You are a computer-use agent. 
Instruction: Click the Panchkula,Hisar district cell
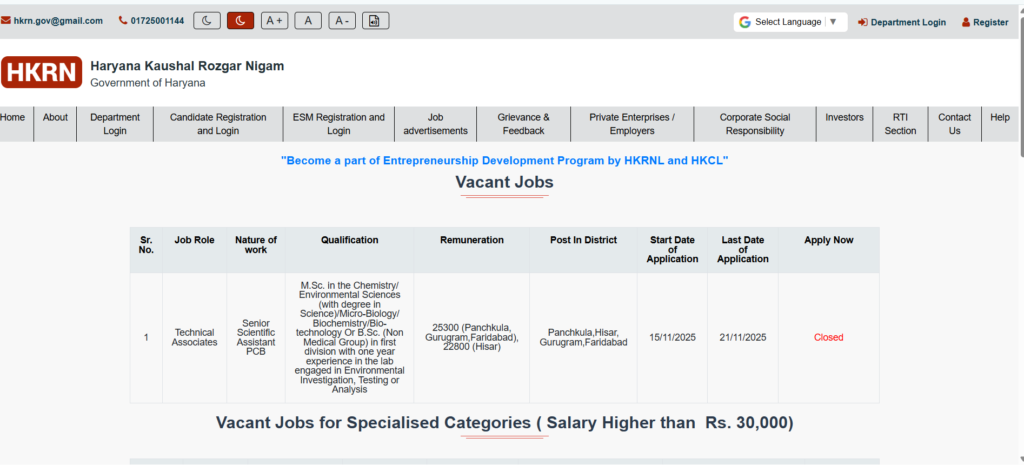click(x=583, y=338)
